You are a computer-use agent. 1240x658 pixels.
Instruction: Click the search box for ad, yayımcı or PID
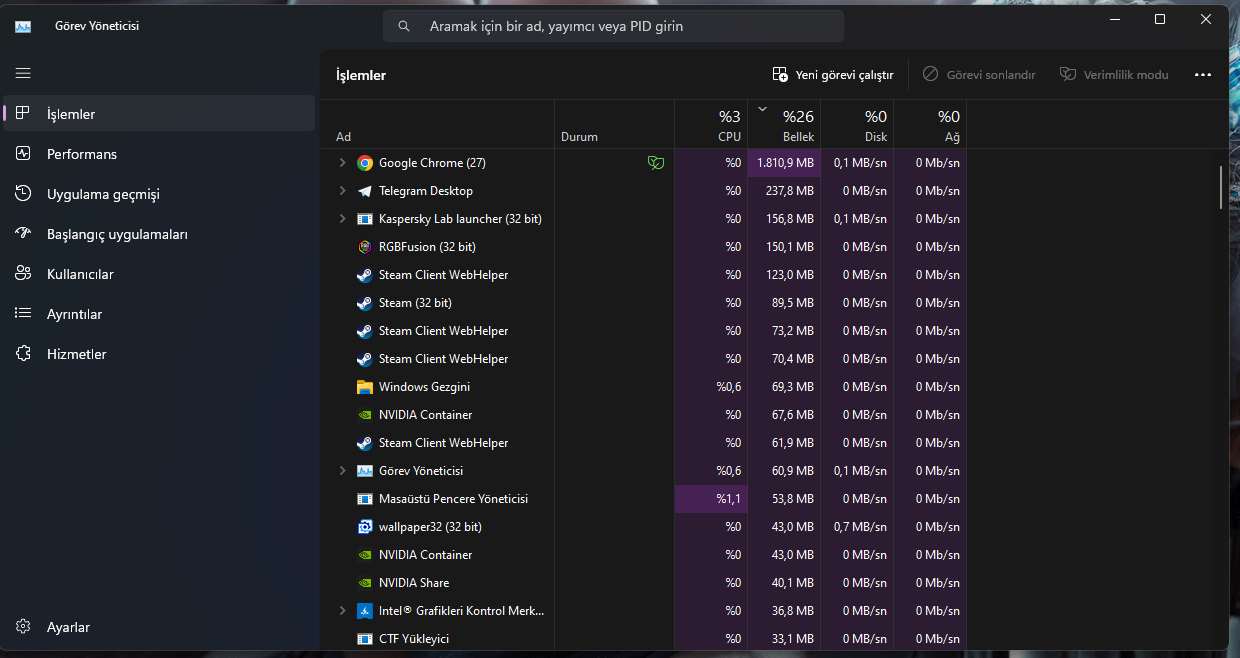click(x=613, y=26)
